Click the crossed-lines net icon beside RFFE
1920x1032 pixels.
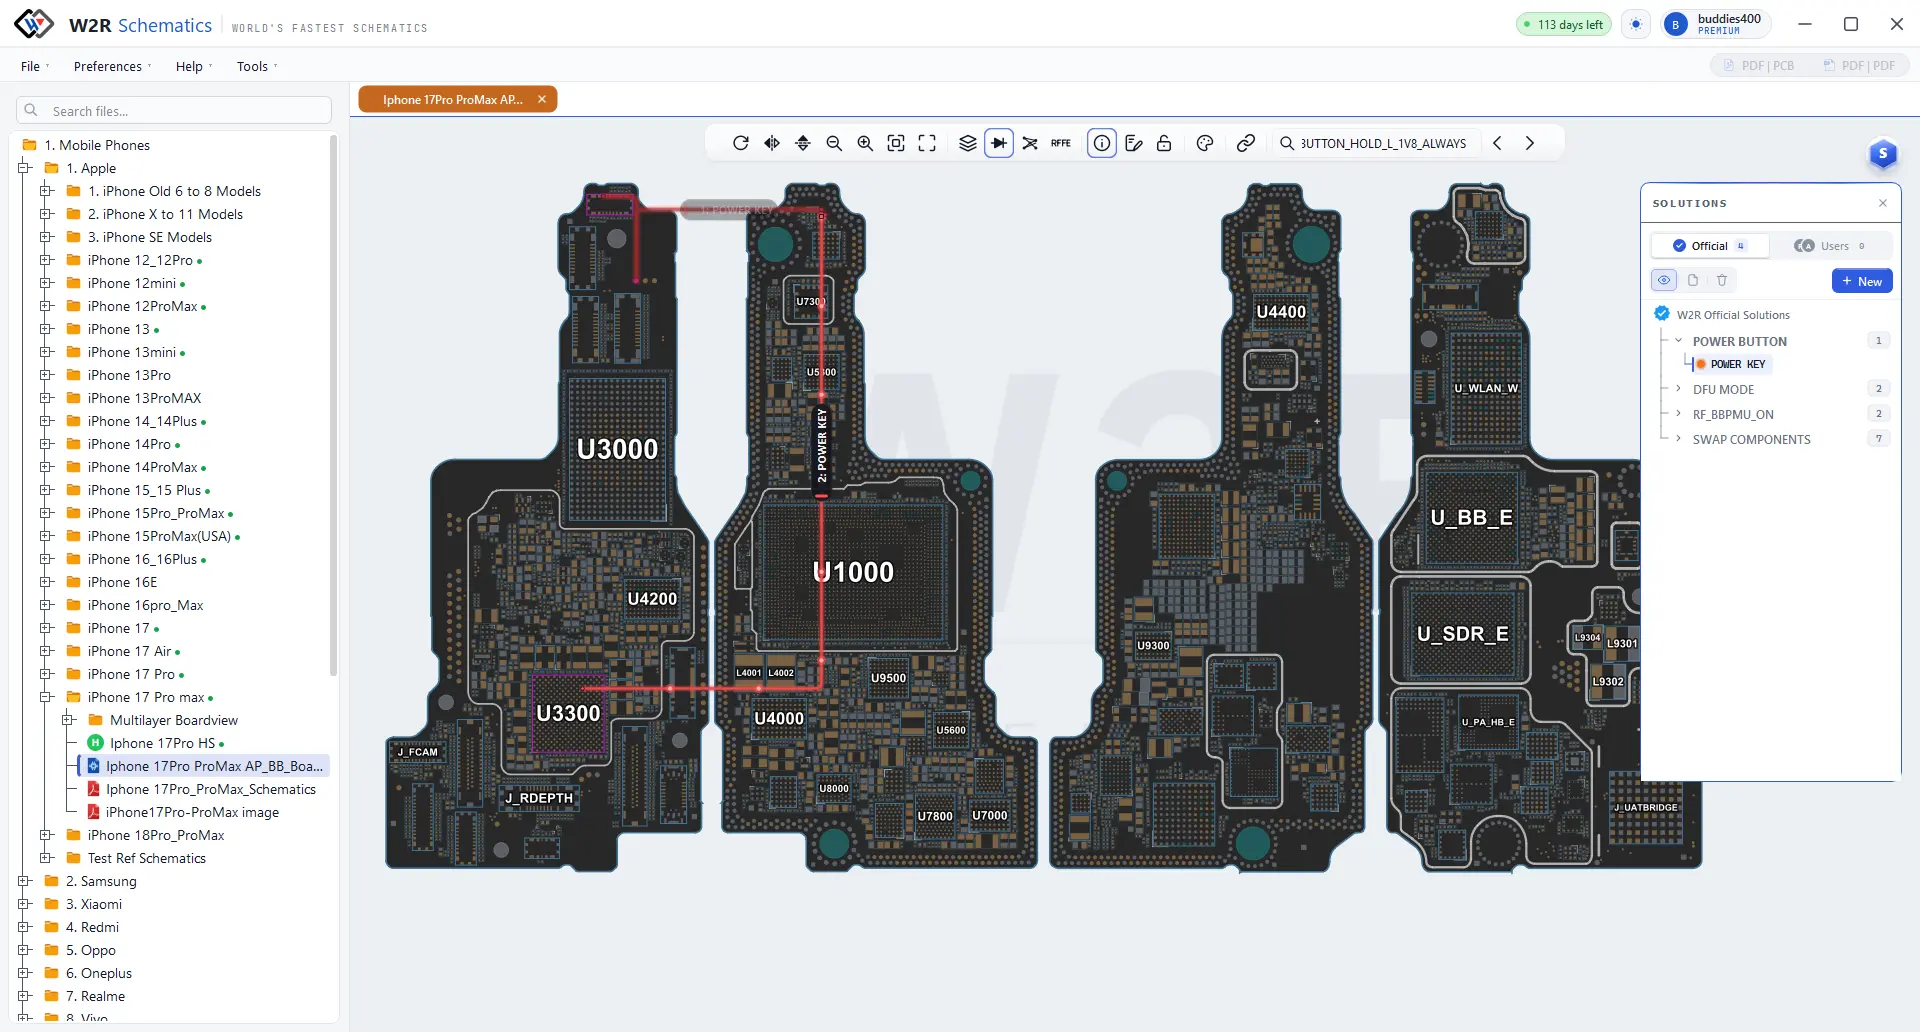coord(1030,143)
